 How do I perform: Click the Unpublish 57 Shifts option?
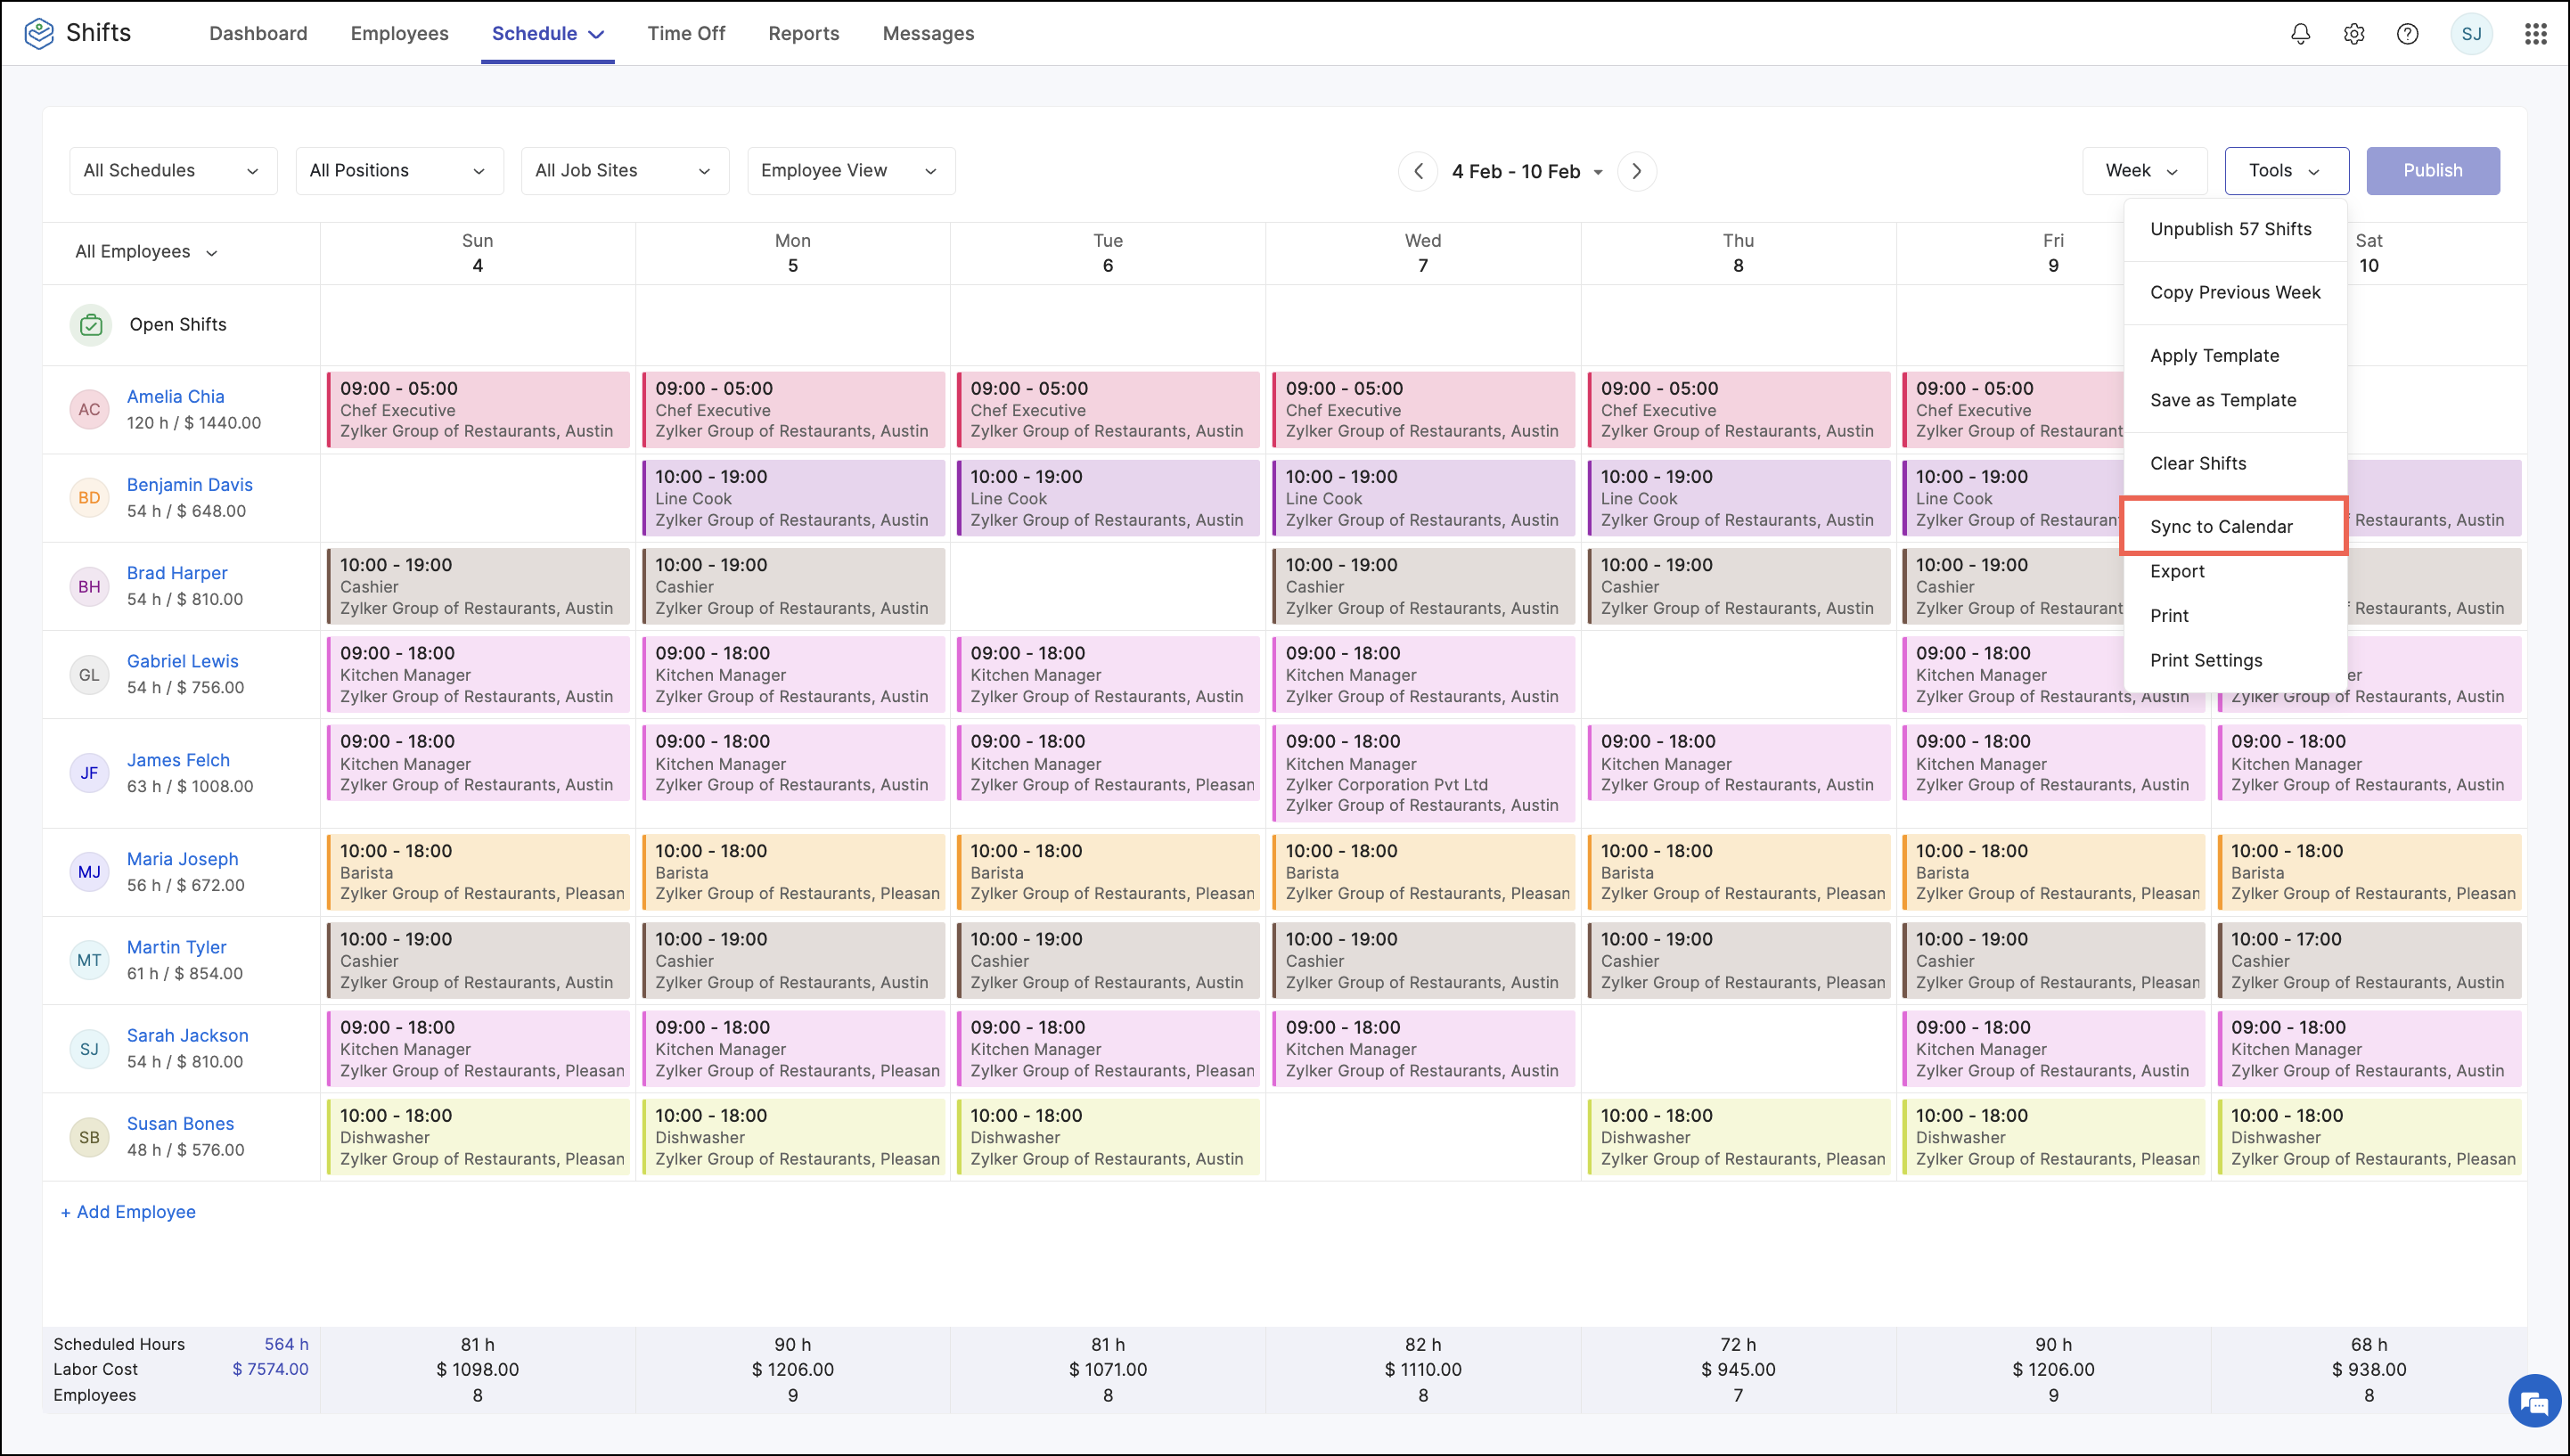2230,226
